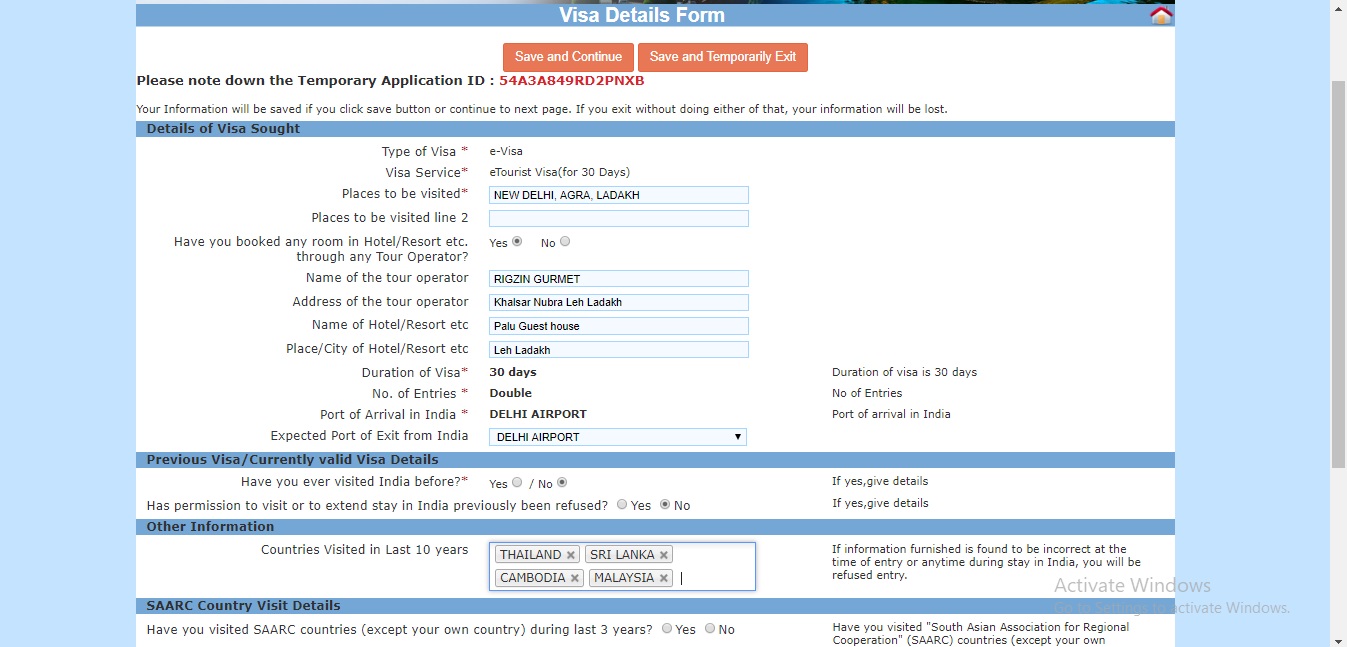1347x647 pixels.
Task: Click Save and Temporarily Exit button
Action: [723, 57]
